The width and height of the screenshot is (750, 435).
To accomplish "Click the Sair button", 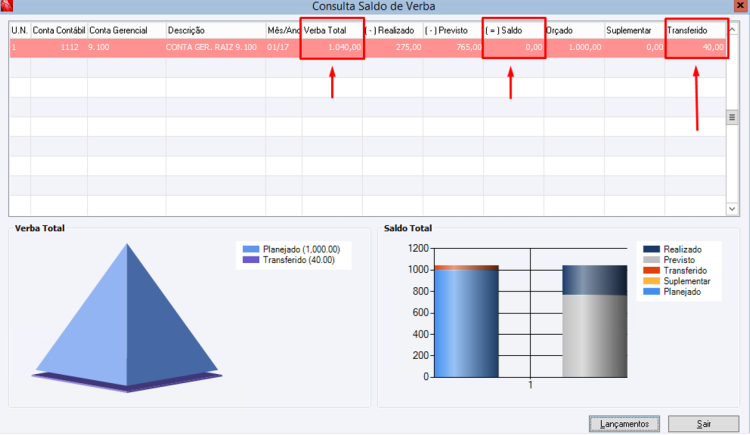I will click(x=703, y=424).
